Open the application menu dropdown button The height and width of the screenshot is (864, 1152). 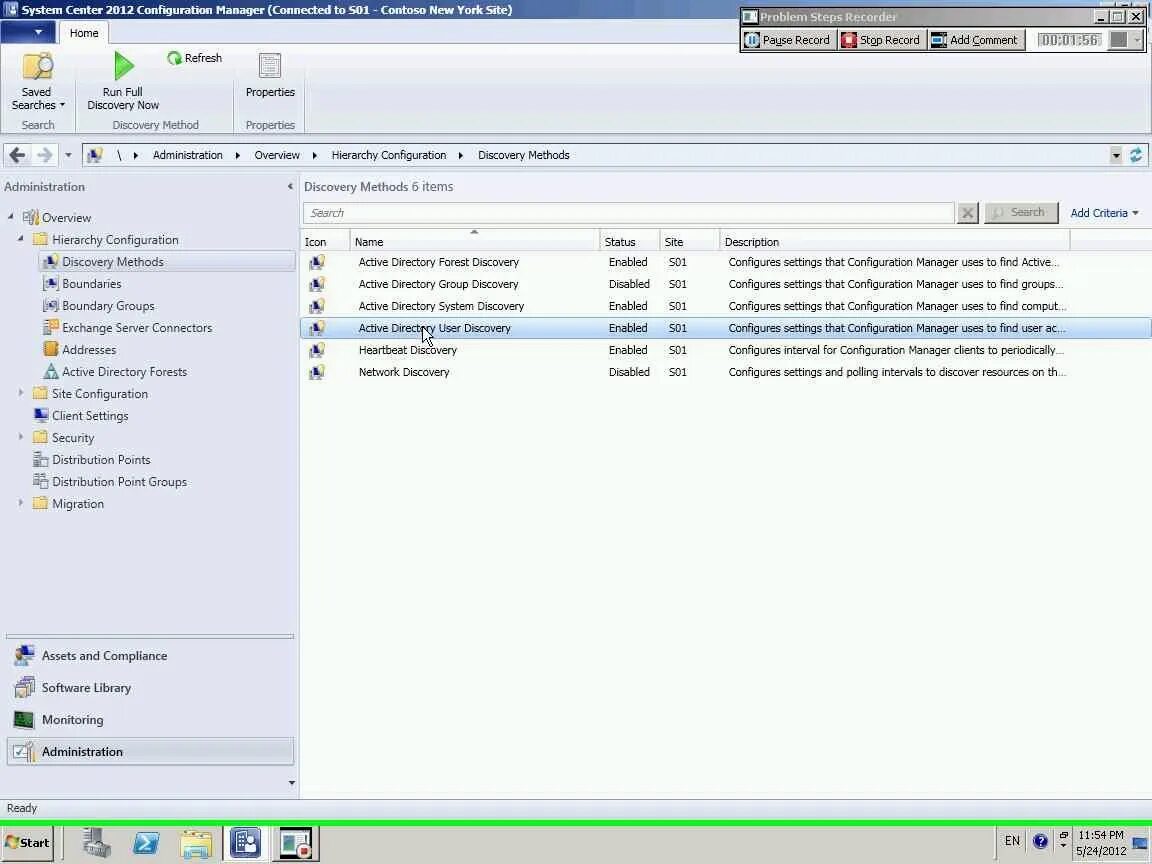click(27, 32)
